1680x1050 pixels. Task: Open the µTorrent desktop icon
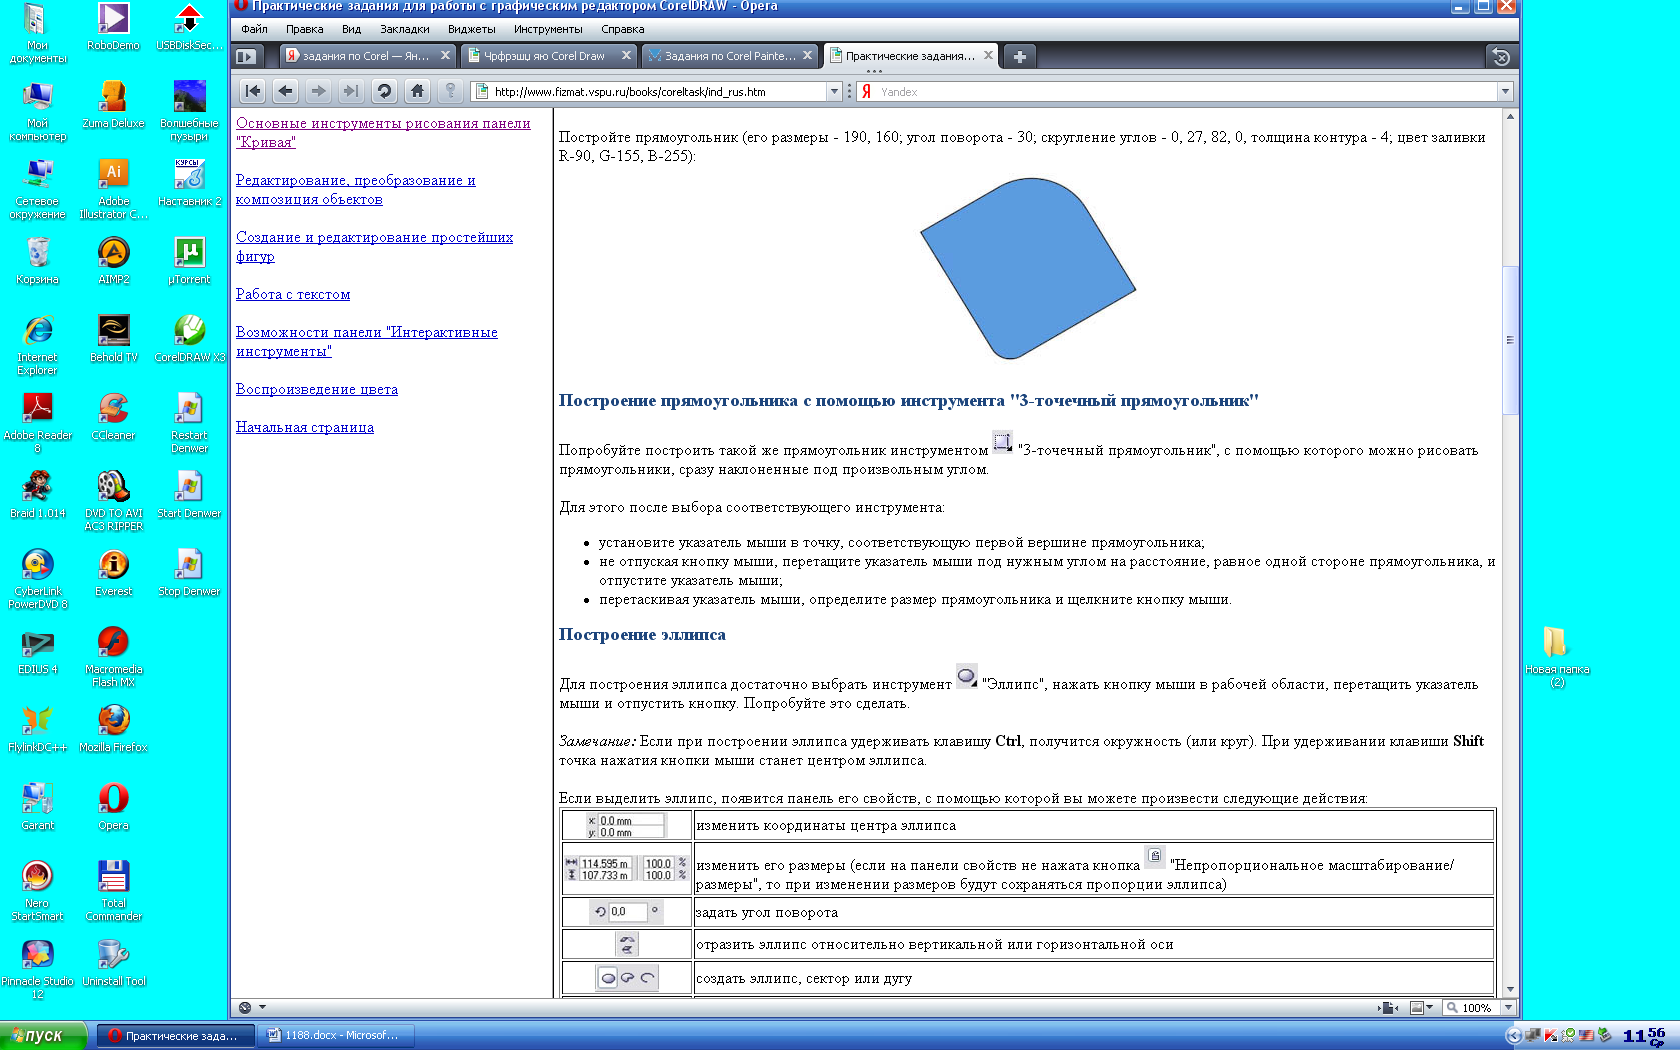[190, 260]
